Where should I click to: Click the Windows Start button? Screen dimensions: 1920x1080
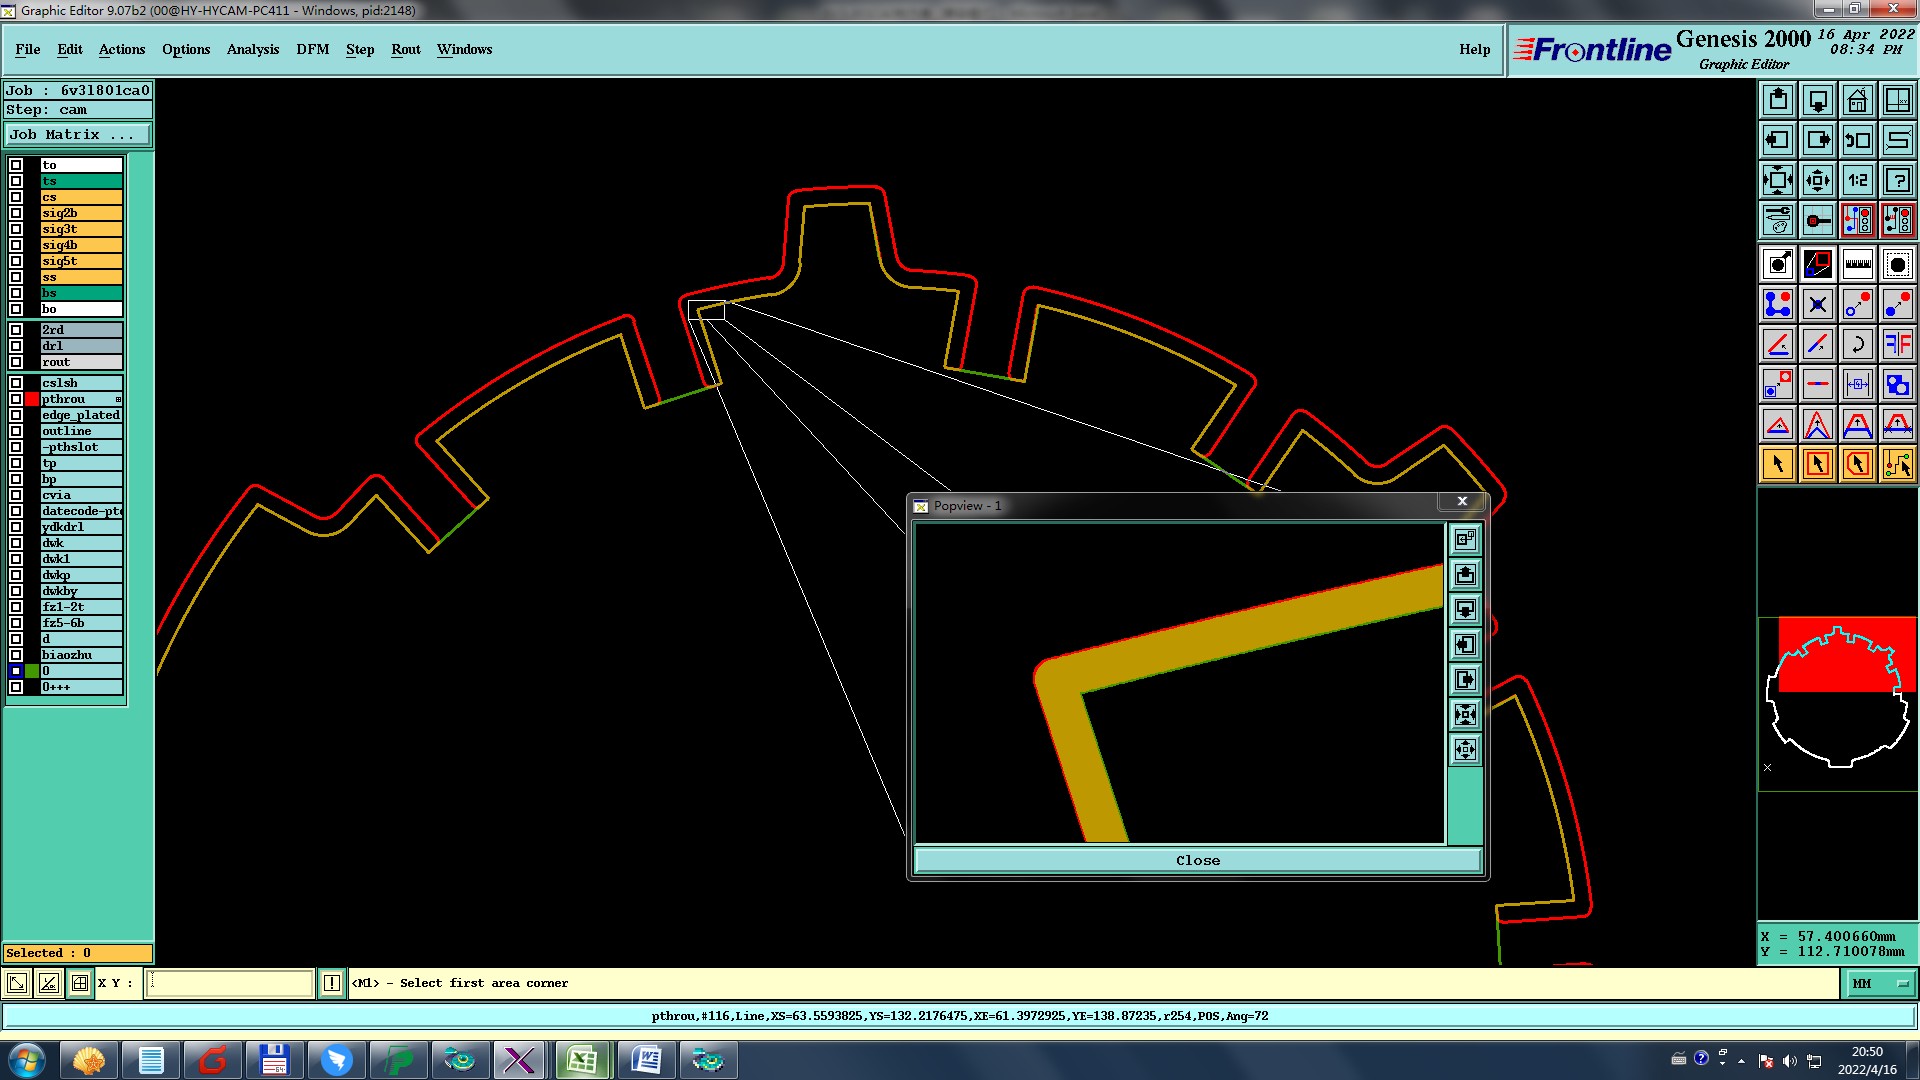26,1060
